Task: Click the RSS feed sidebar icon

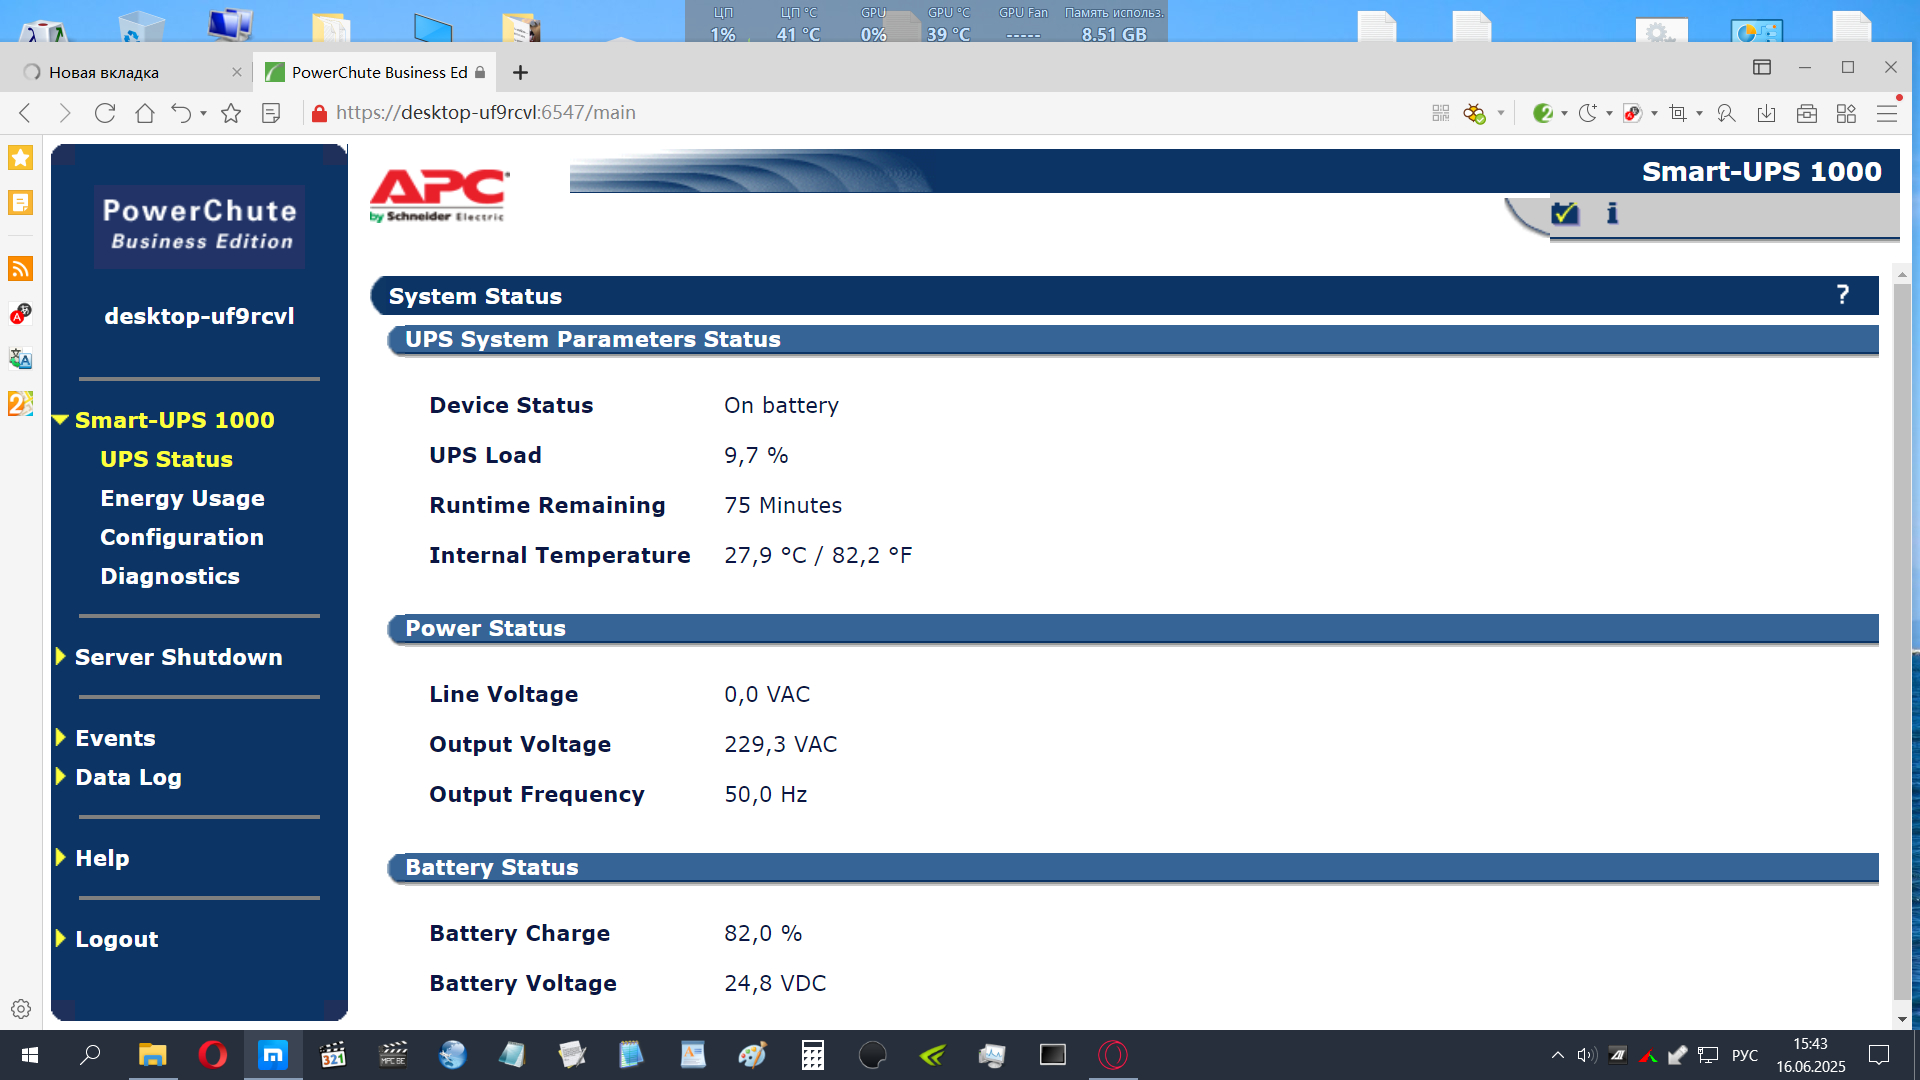Action: click(20, 268)
